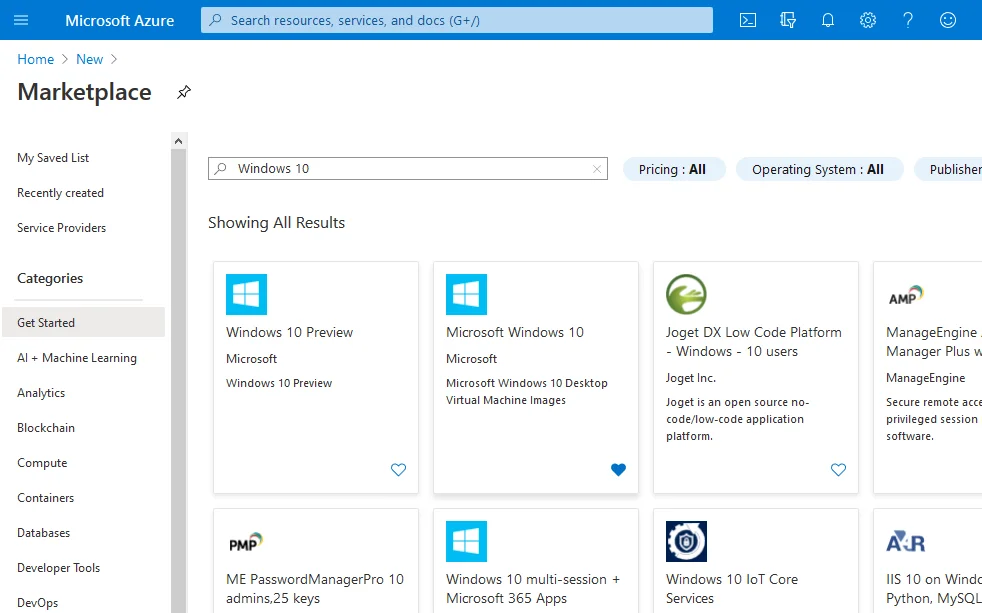Click the ManageEngine AMP logo

(906, 296)
